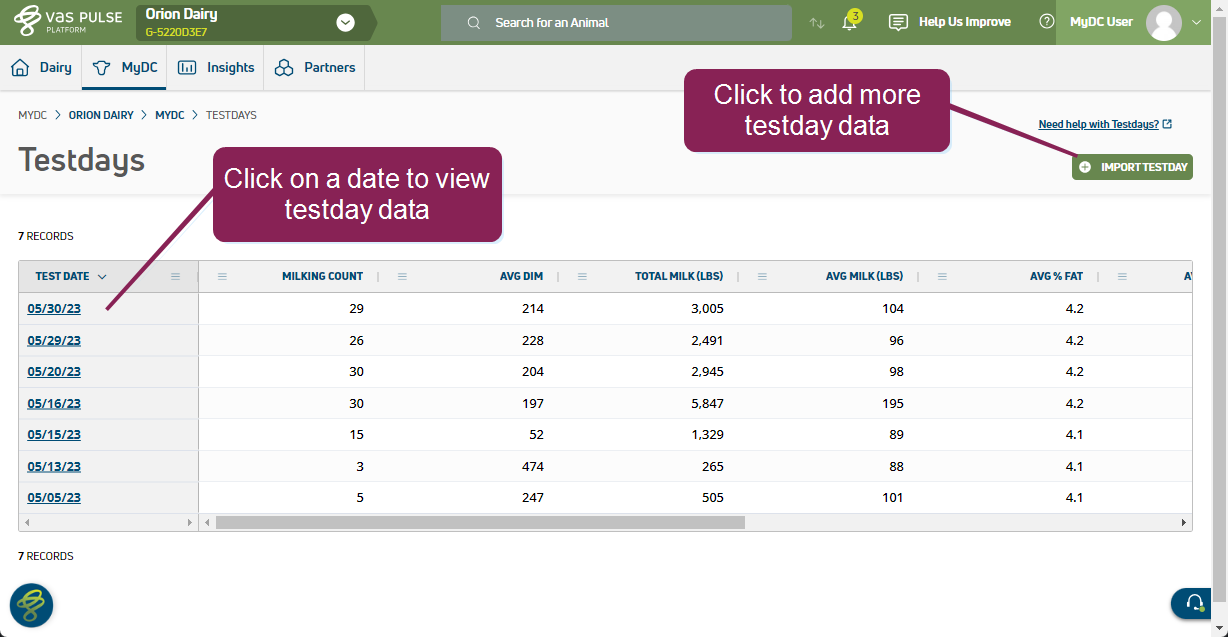The height and width of the screenshot is (637, 1228).
Task: Open the 05/30/23 testday link
Action: tap(54, 309)
